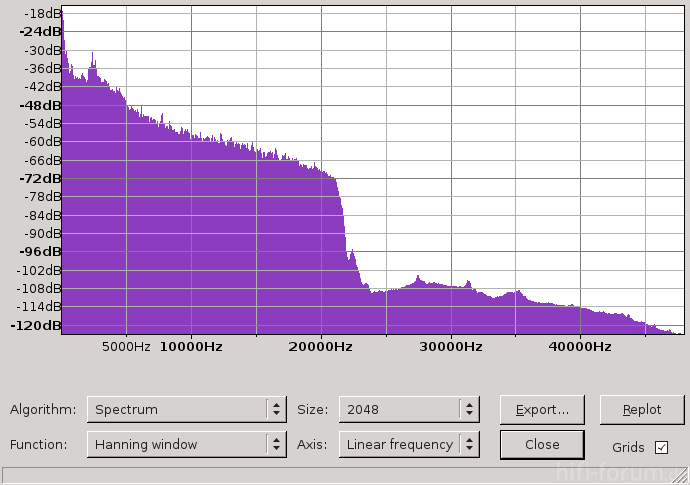This screenshot has height=485, width=690.
Task: Click the Function: label
Action: (39, 445)
